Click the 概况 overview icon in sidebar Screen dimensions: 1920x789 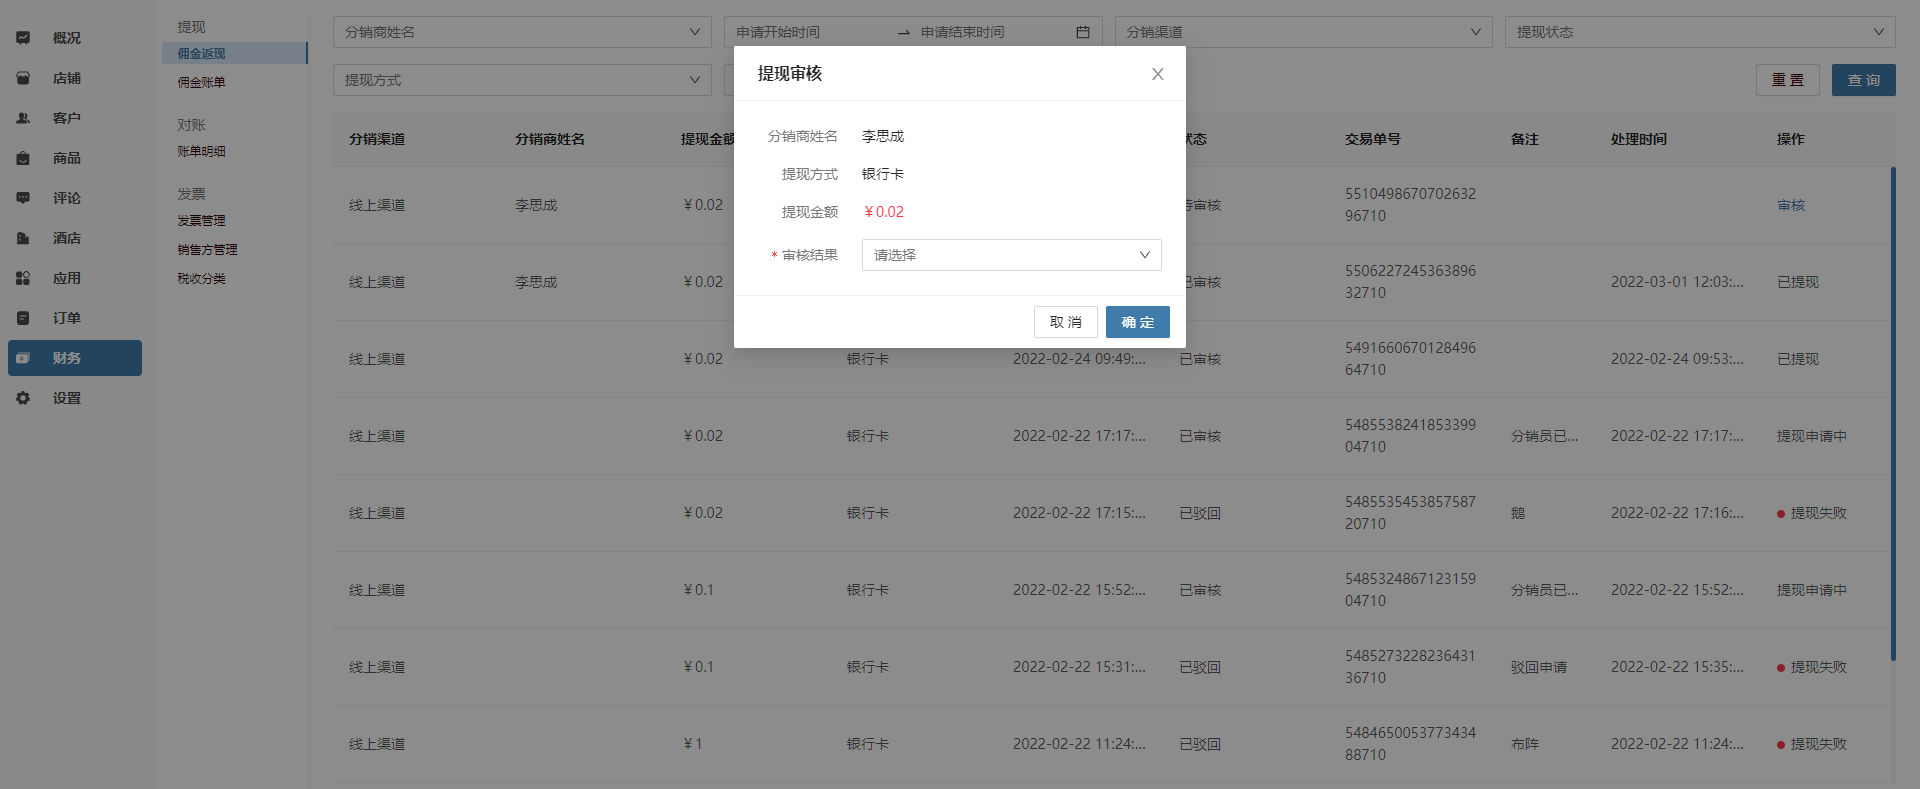point(23,38)
